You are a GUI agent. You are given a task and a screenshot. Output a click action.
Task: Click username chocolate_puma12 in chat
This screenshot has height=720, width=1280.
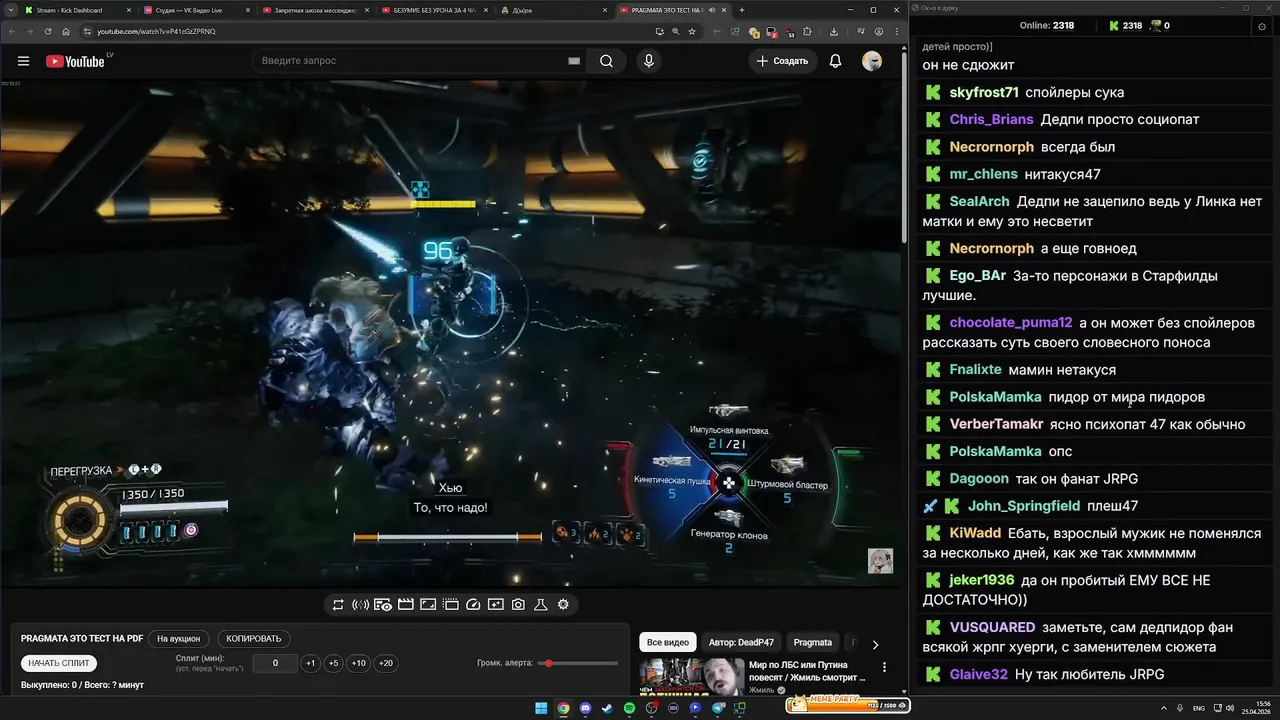coord(1011,323)
